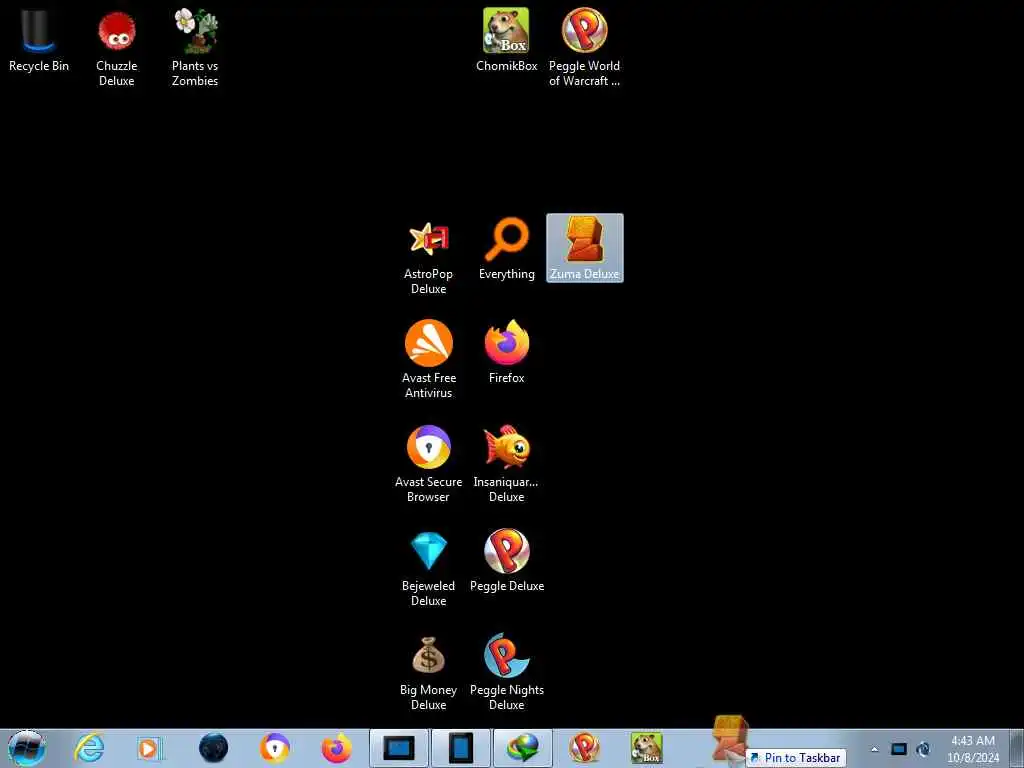
Task: Select the Avast Free Antivirus shortcut
Action: 428,359
